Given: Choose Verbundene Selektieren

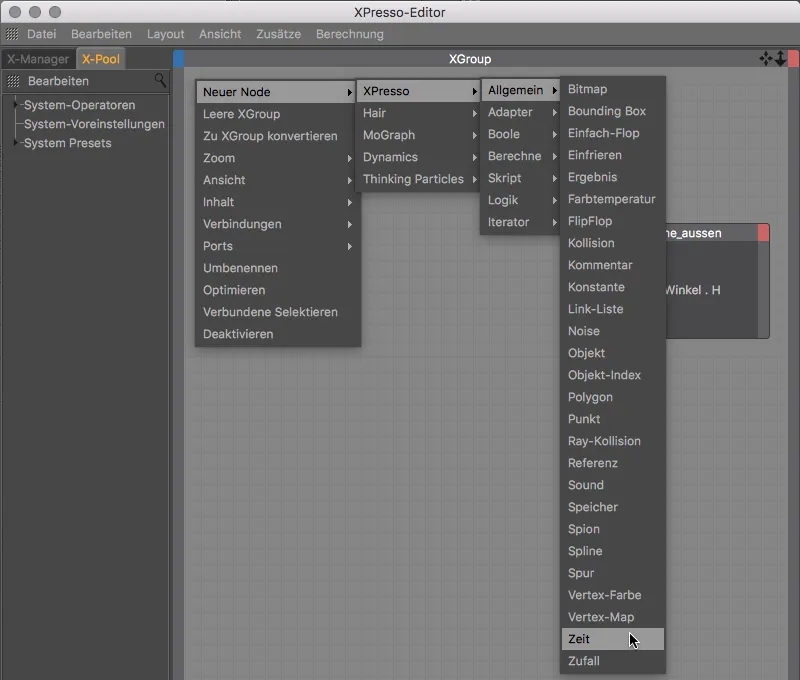Looking at the screenshot, I should 277,312.
